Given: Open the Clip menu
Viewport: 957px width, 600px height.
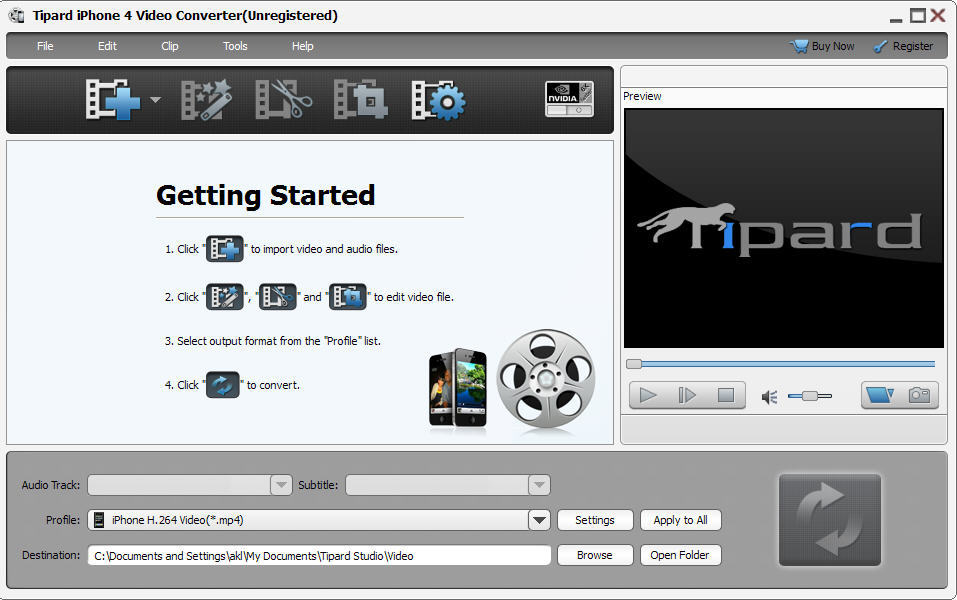Looking at the screenshot, I should coord(170,46).
